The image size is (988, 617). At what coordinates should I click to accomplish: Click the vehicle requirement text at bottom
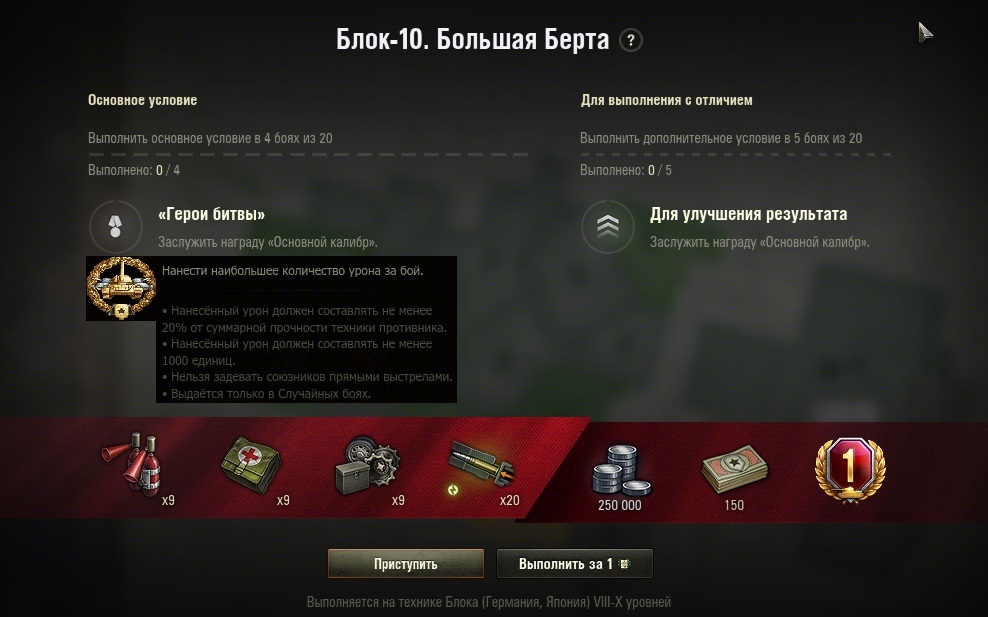[x=489, y=602]
